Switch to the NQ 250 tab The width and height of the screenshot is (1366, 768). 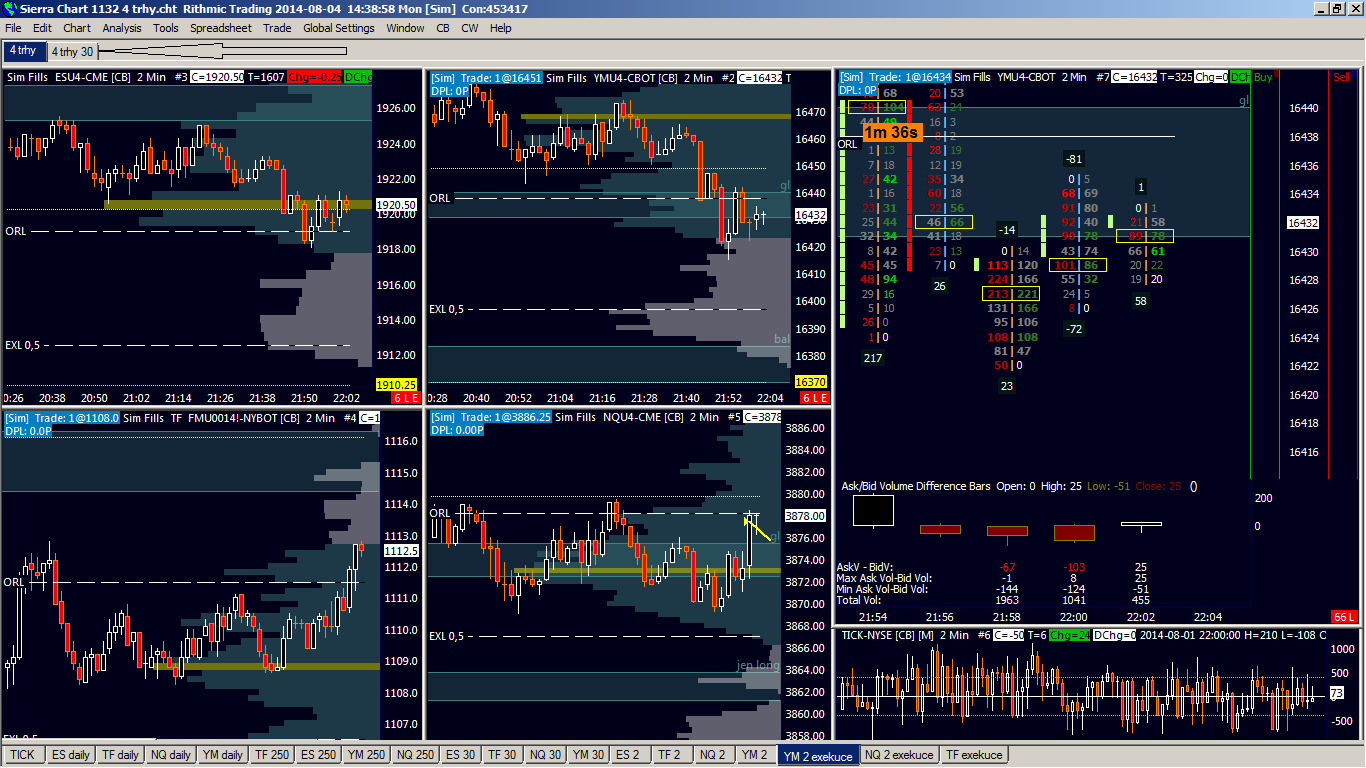[x=415, y=755]
